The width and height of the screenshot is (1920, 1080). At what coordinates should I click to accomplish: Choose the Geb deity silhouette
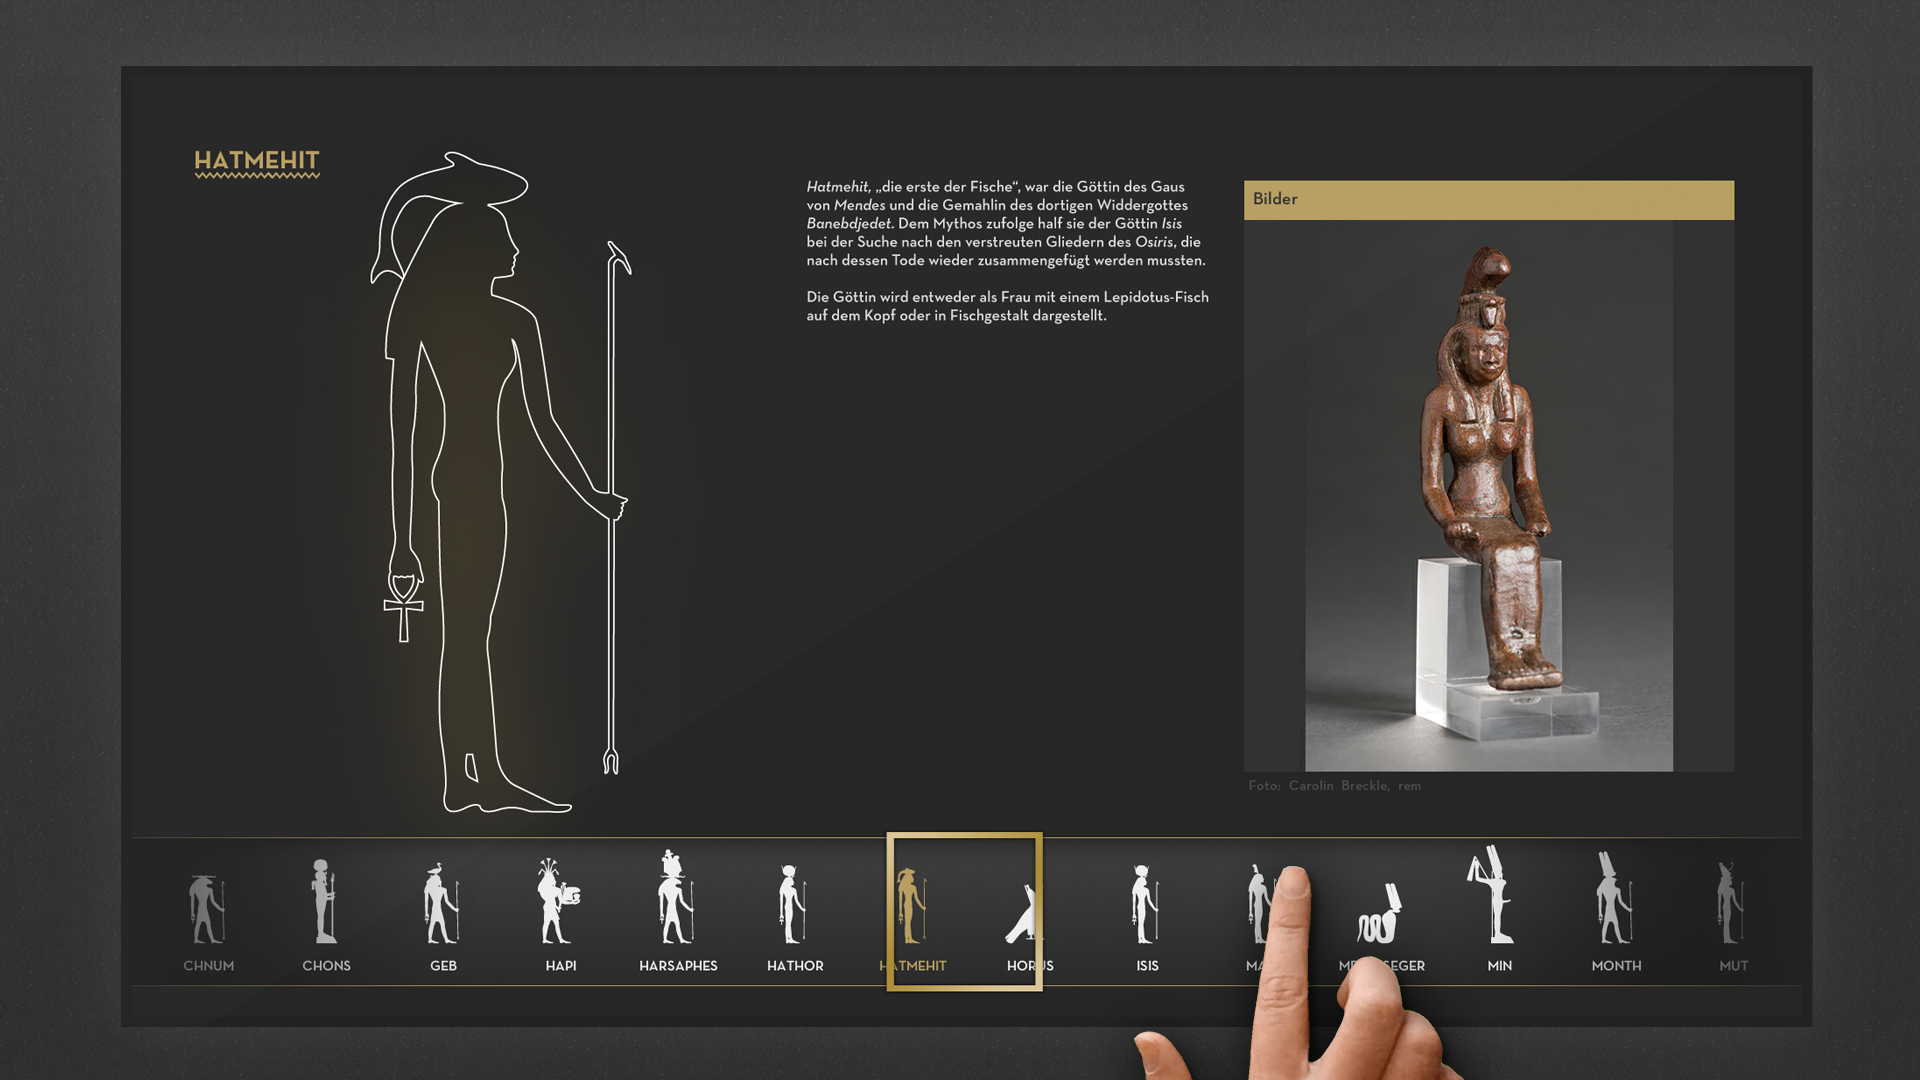point(441,903)
